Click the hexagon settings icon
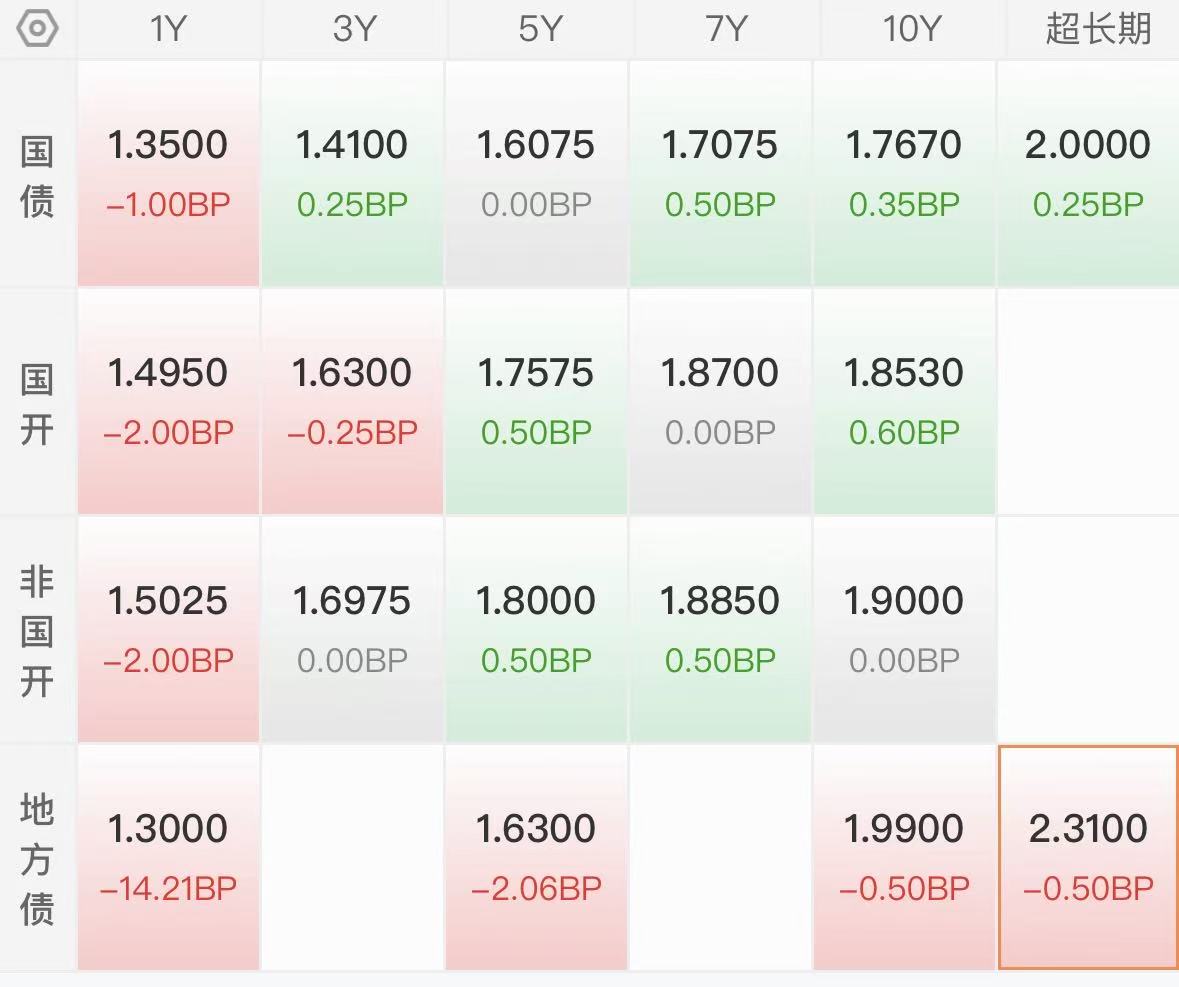The width and height of the screenshot is (1179, 987). point(38,29)
